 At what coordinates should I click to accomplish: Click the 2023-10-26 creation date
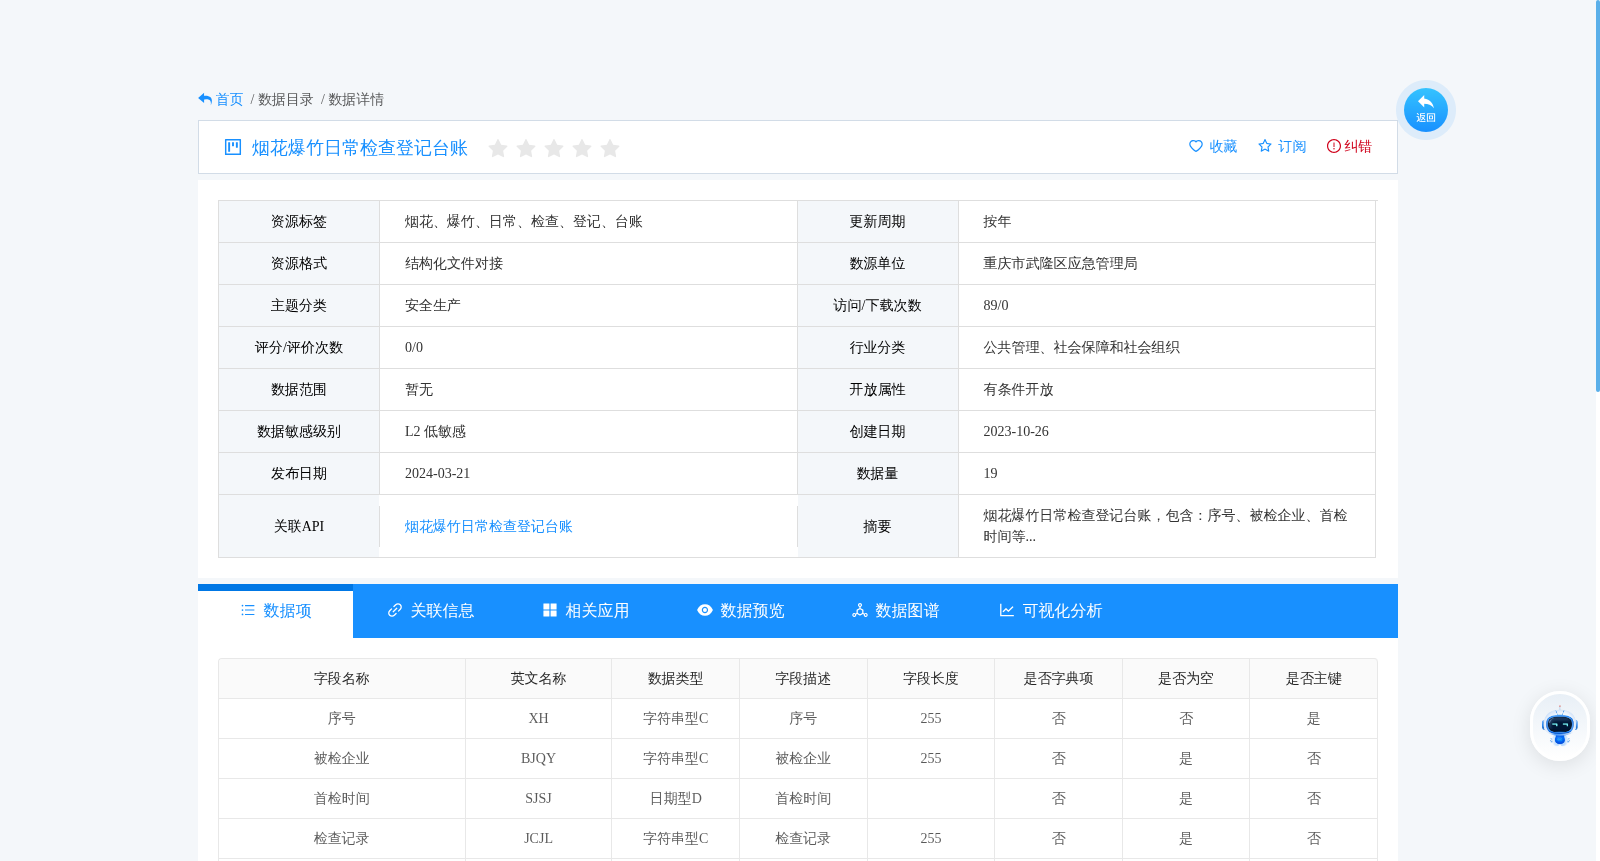click(x=1016, y=431)
